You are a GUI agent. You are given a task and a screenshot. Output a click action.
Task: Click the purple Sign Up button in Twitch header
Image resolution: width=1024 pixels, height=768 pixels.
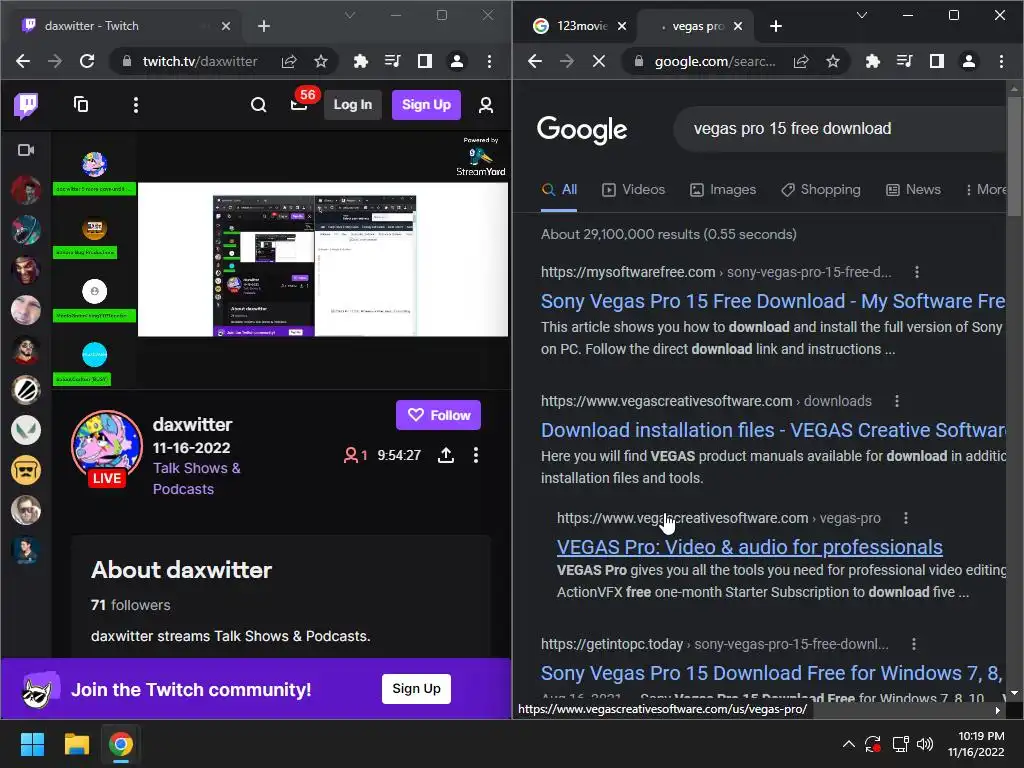pos(426,104)
